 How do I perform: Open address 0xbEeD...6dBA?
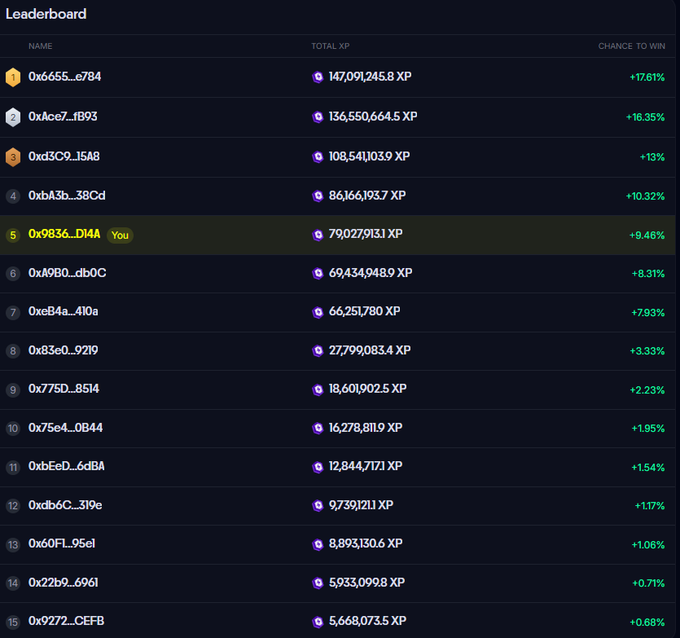[66, 466]
